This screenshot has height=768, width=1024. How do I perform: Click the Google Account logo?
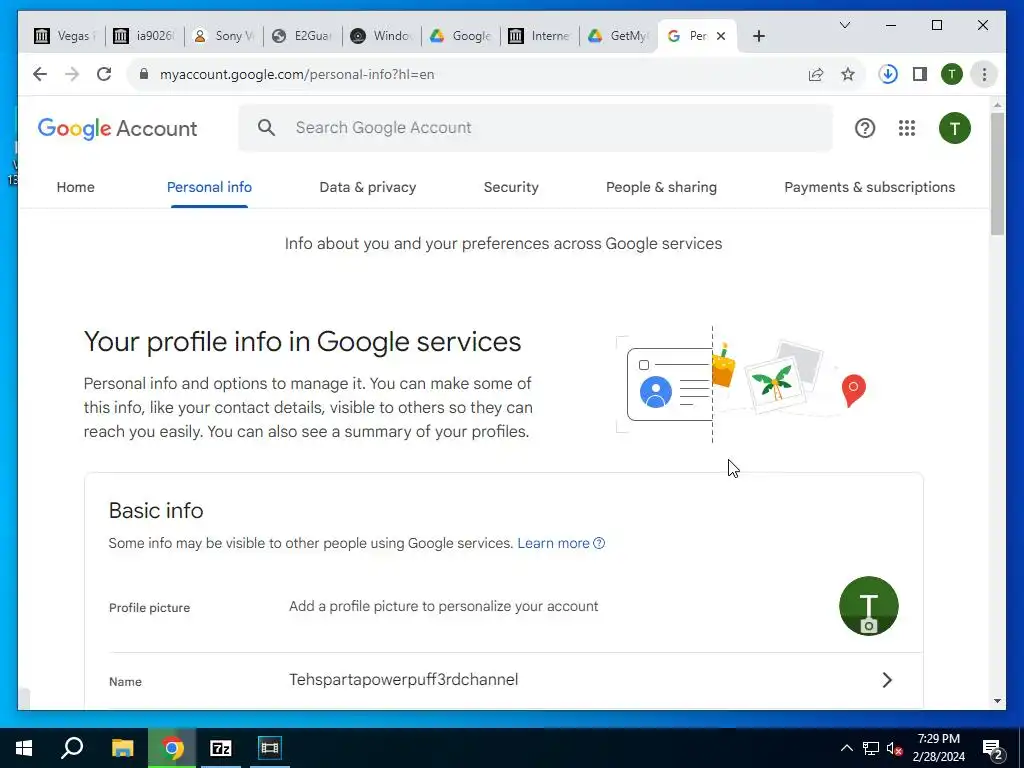pyautogui.click(x=118, y=129)
